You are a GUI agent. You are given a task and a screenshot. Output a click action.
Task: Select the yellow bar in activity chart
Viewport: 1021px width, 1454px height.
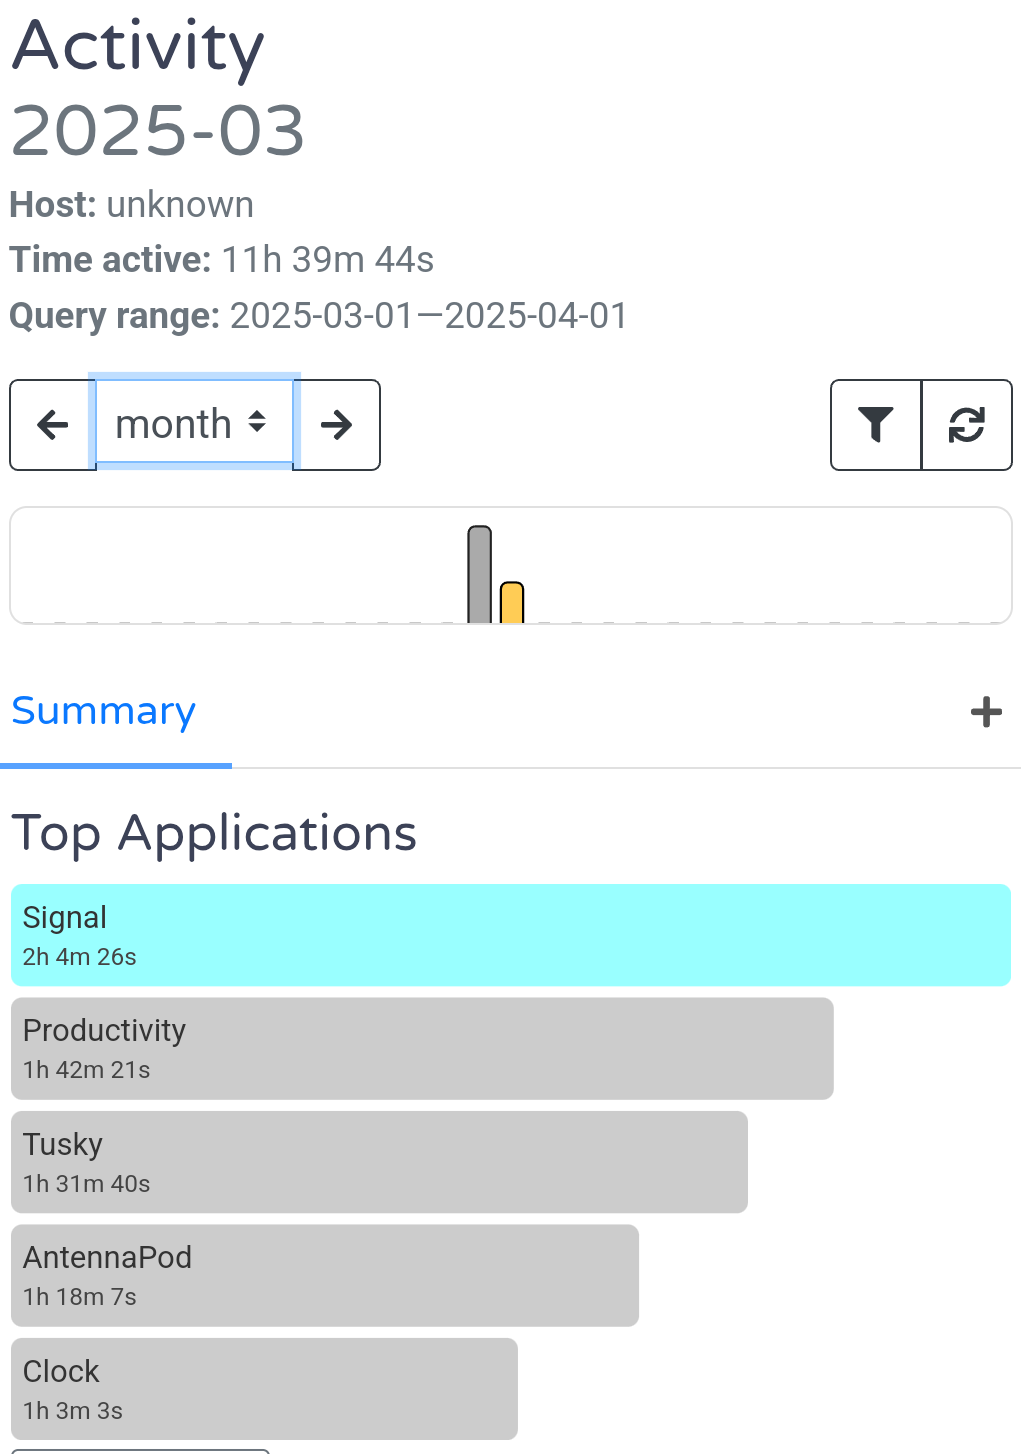point(512,603)
